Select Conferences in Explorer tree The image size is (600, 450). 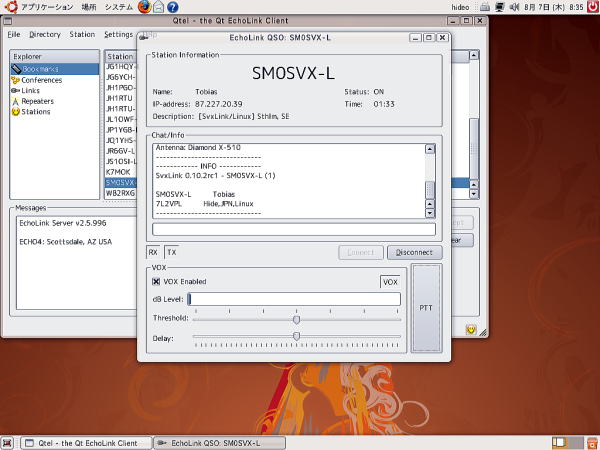(41, 80)
